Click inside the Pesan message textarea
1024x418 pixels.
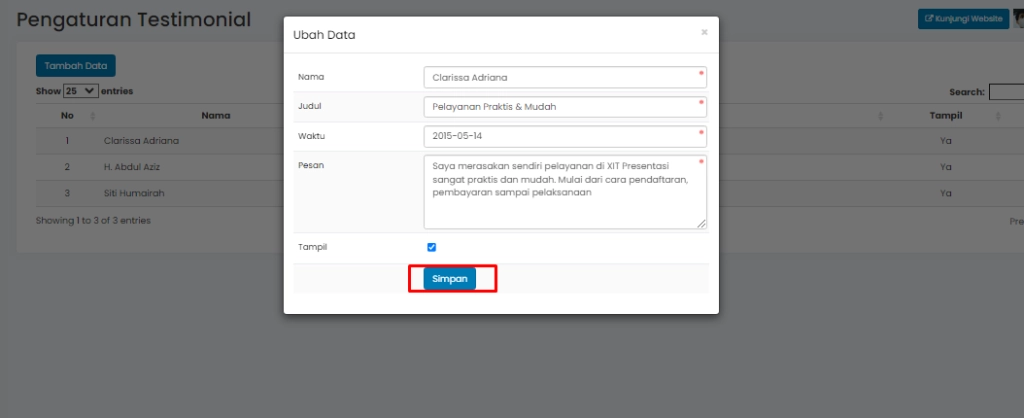tap(565, 192)
